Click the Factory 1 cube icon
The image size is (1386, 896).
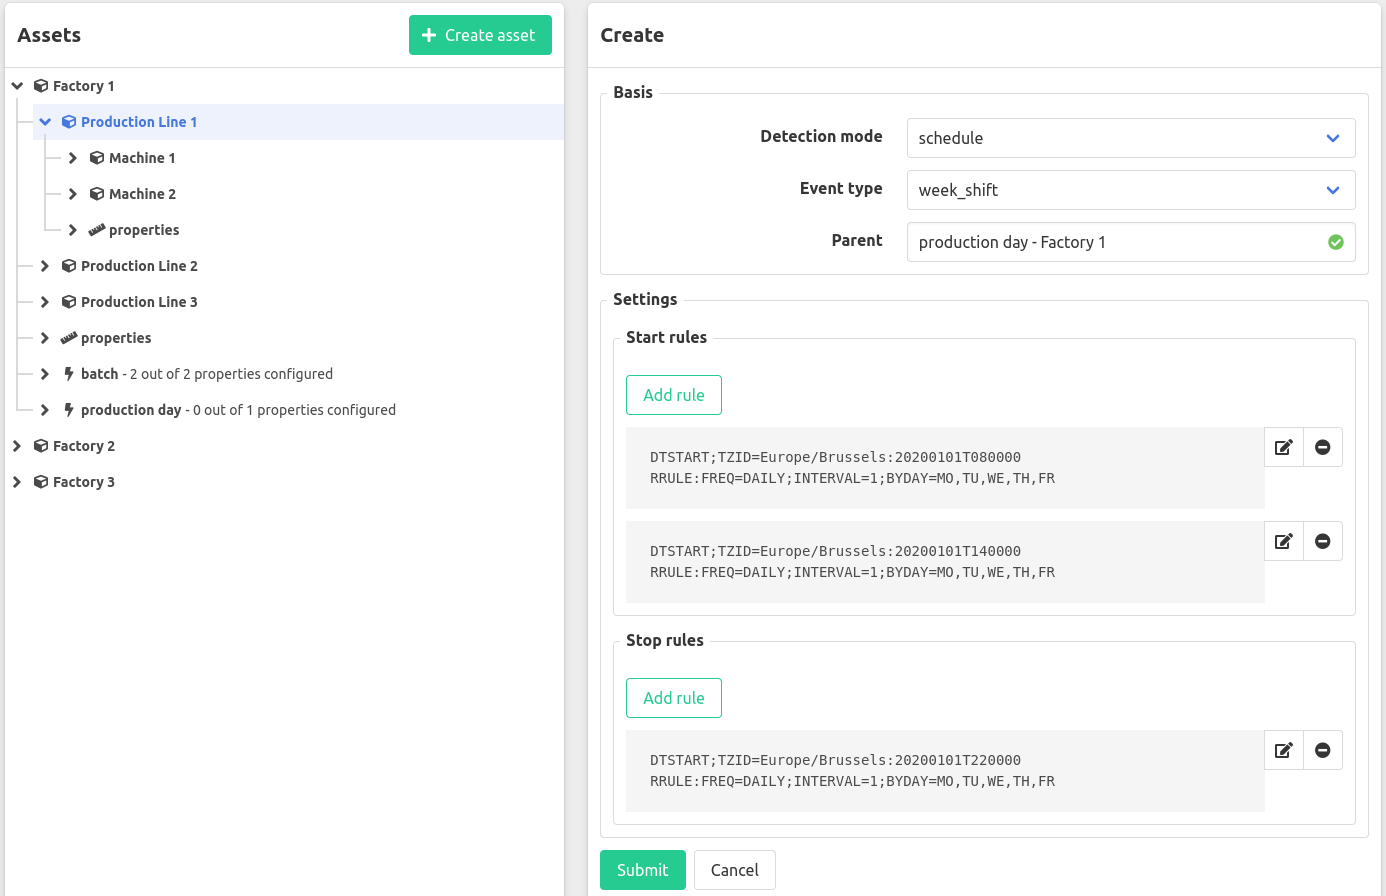41,86
